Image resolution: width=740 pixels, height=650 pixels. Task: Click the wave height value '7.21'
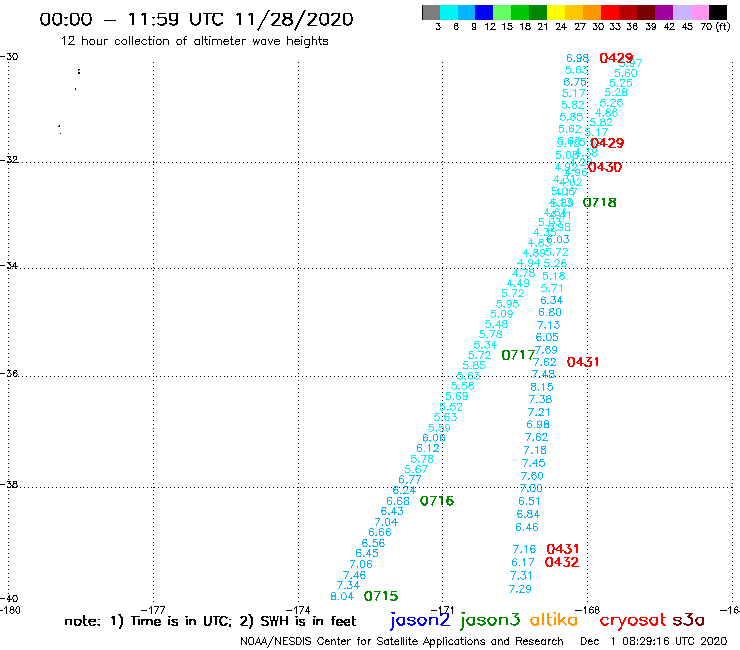coord(539,412)
